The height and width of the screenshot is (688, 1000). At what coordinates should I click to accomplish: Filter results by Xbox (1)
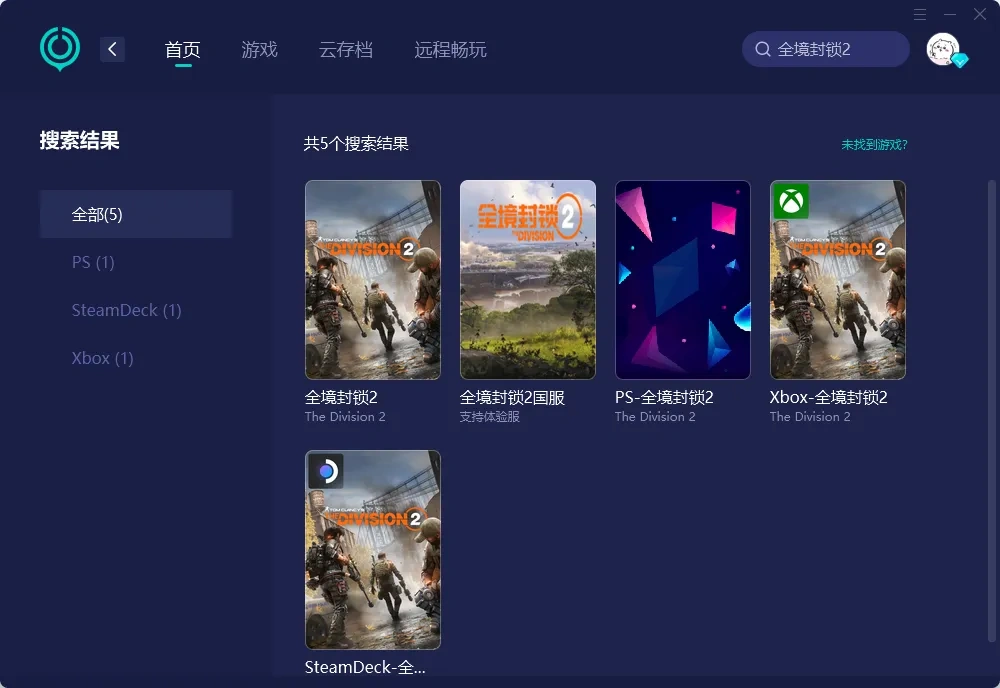pyautogui.click(x=102, y=358)
